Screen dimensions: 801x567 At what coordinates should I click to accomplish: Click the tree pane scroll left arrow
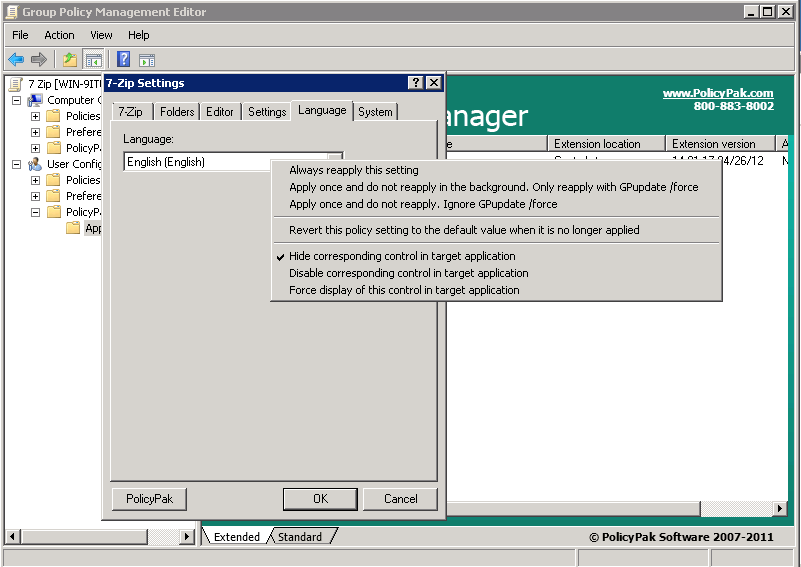tap(12, 536)
